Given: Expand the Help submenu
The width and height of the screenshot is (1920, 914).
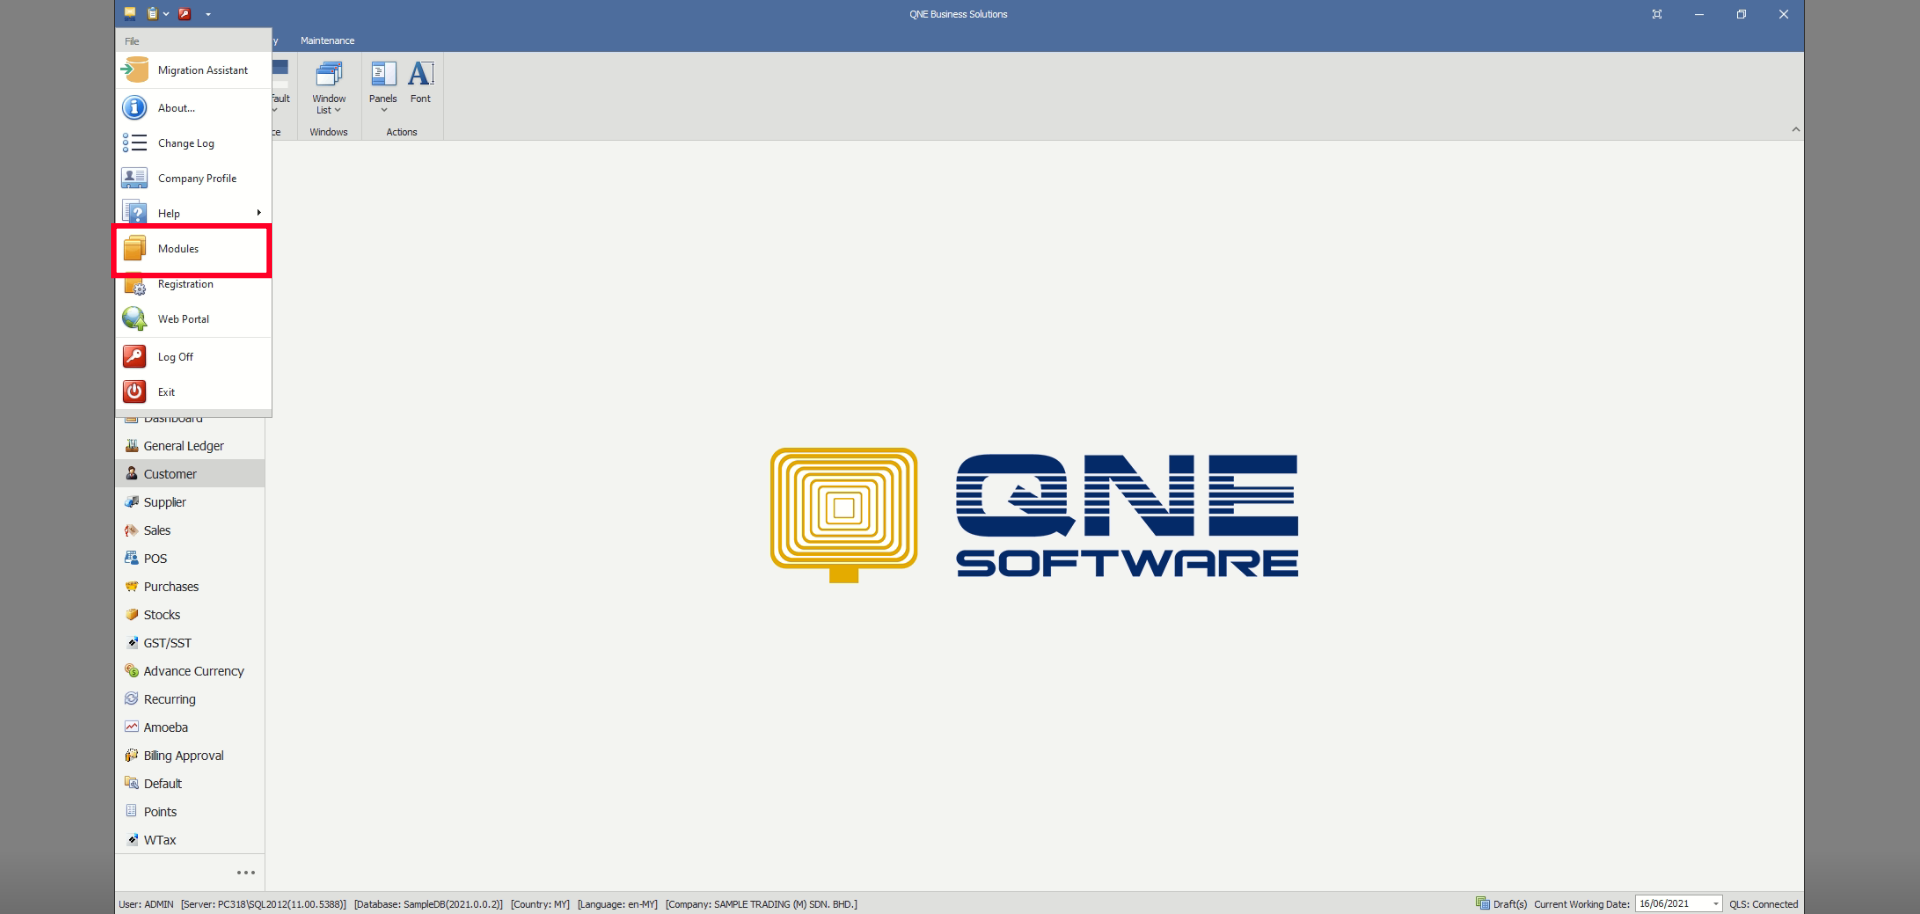Looking at the screenshot, I should pyautogui.click(x=193, y=213).
